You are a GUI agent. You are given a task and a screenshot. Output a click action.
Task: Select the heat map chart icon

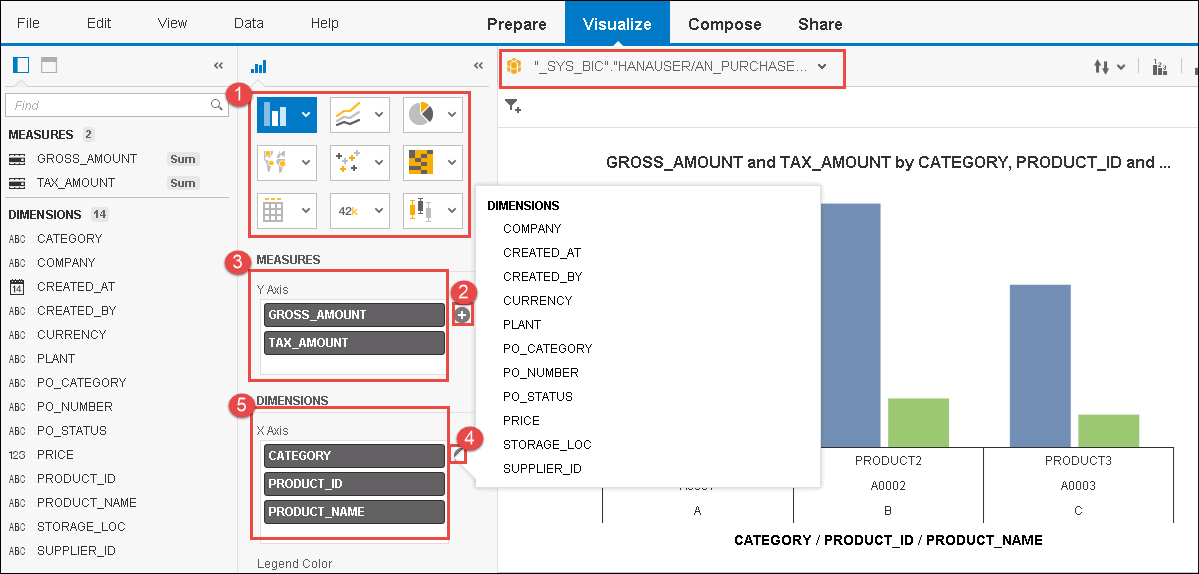click(420, 161)
